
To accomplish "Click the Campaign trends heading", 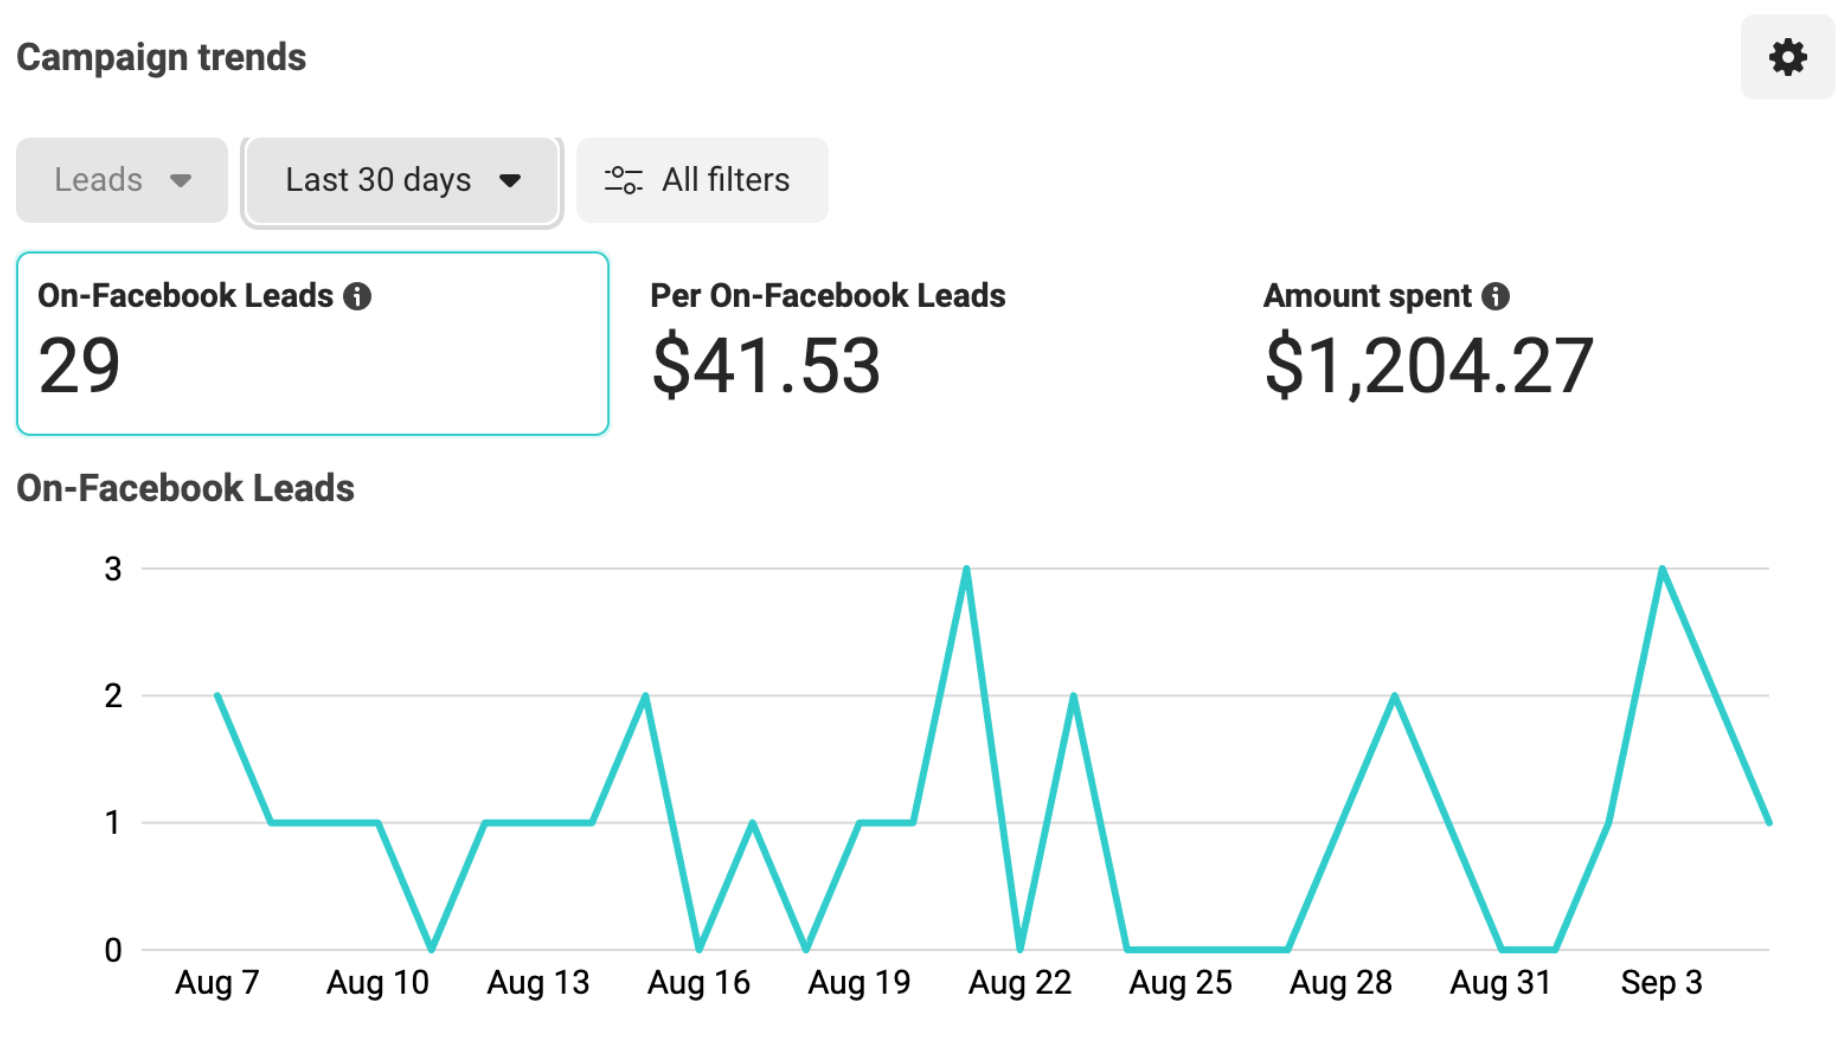I will click(161, 58).
